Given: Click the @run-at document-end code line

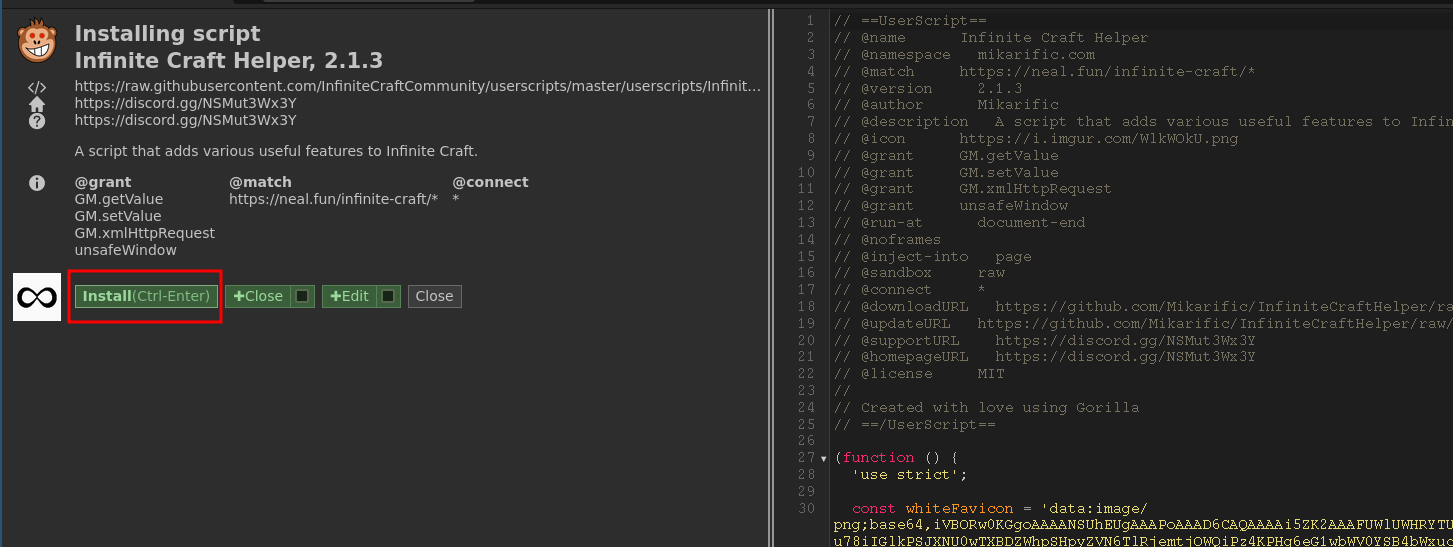Looking at the screenshot, I should click(x=959, y=223).
